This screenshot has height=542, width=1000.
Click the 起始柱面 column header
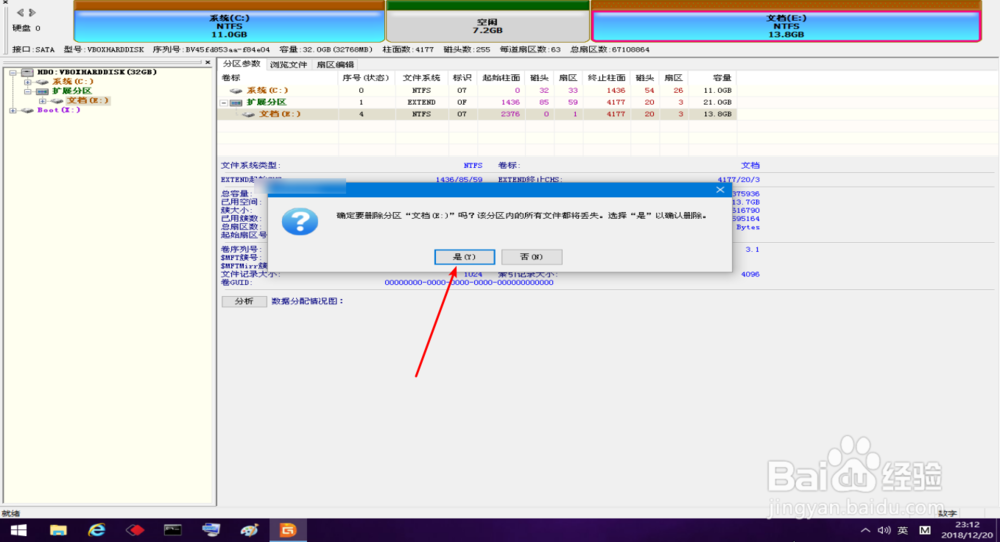pos(501,78)
